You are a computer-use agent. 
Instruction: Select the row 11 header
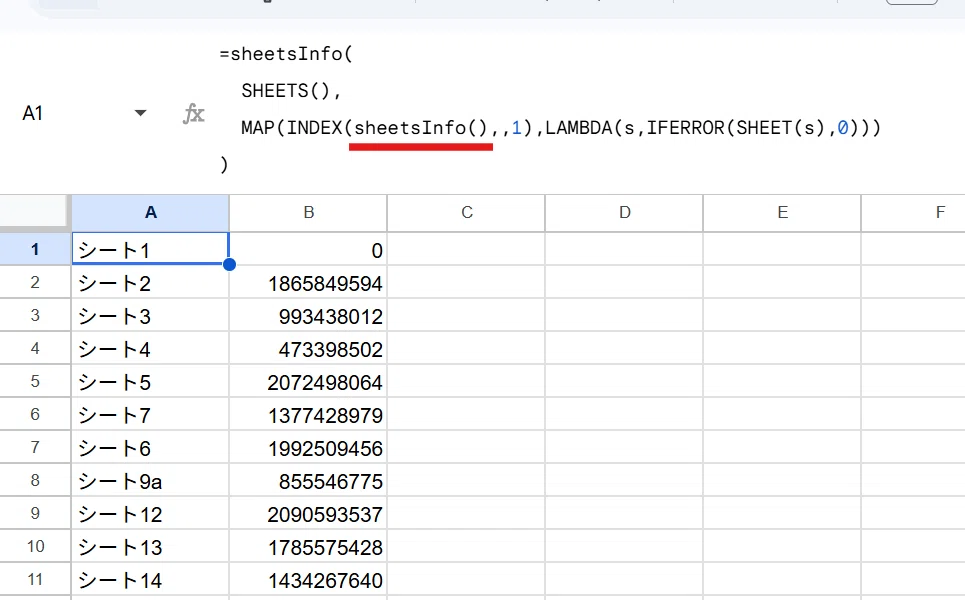click(x=35, y=579)
